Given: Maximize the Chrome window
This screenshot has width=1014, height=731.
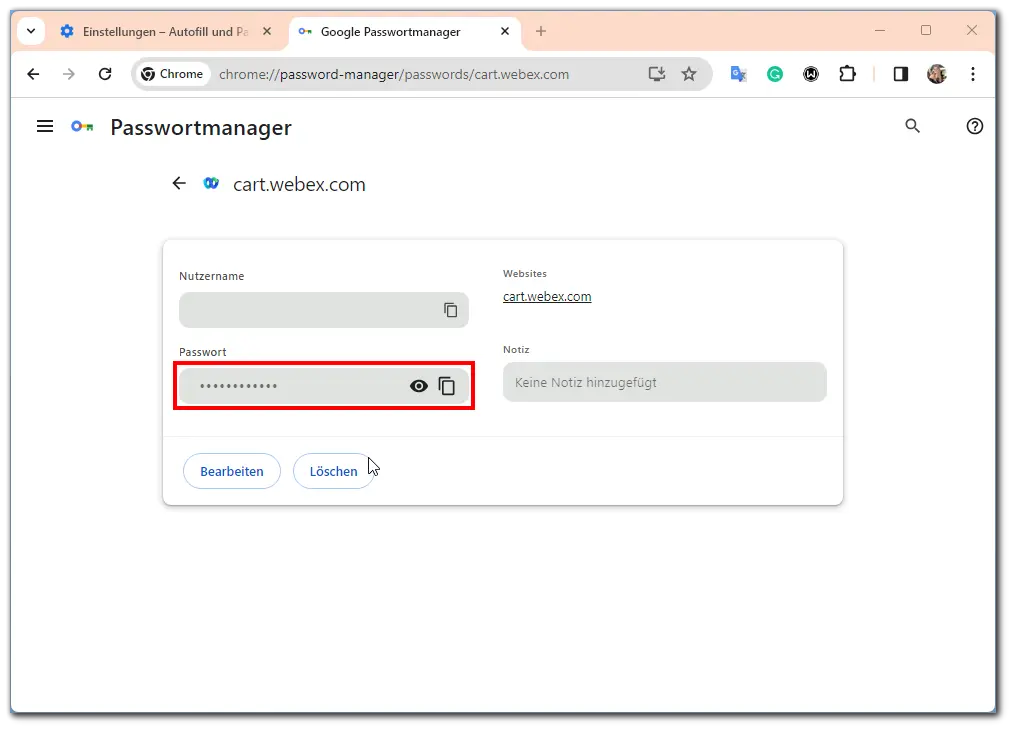Looking at the screenshot, I should pyautogui.click(x=926, y=30).
